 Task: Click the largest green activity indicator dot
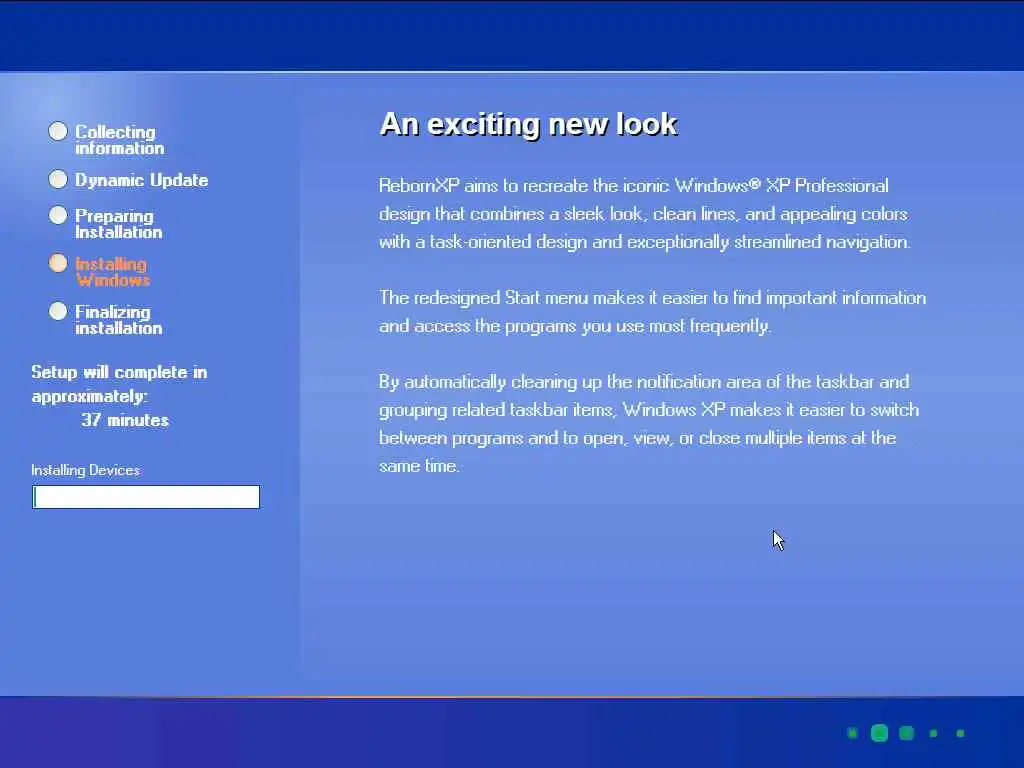coord(880,733)
